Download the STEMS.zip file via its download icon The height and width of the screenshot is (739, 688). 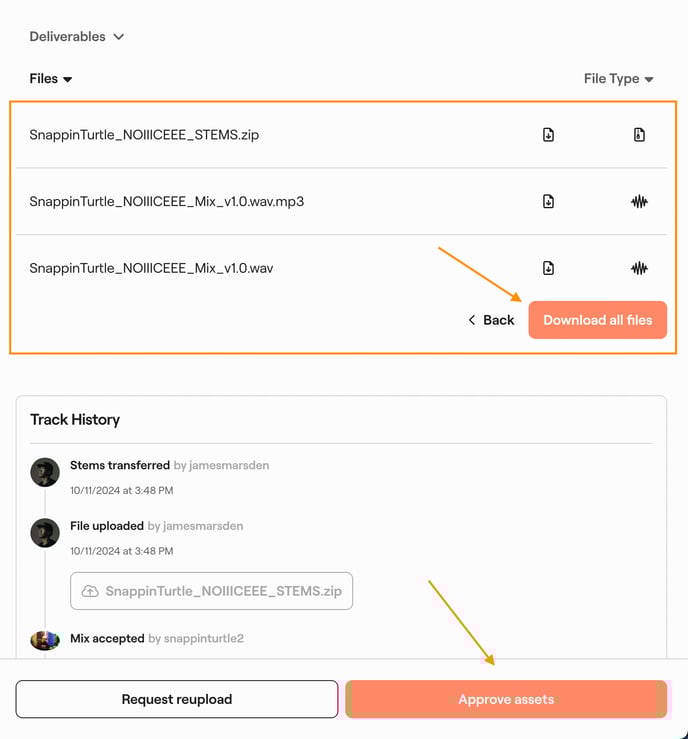548,135
